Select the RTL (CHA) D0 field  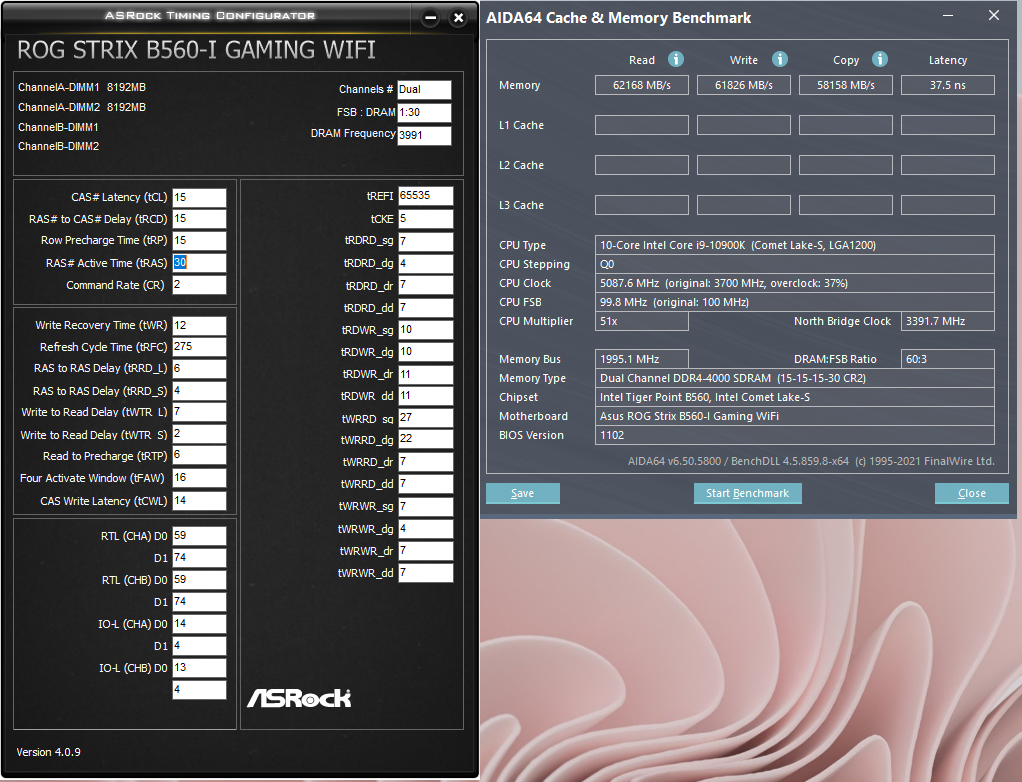pyautogui.click(x=199, y=536)
